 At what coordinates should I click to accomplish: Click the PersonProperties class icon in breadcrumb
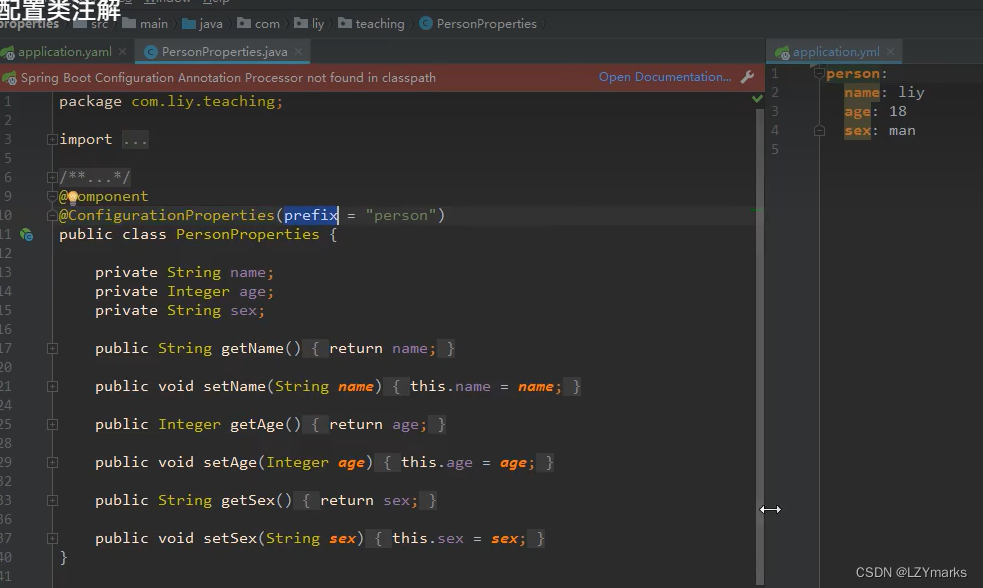pyautogui.click(x=426, y=23)
